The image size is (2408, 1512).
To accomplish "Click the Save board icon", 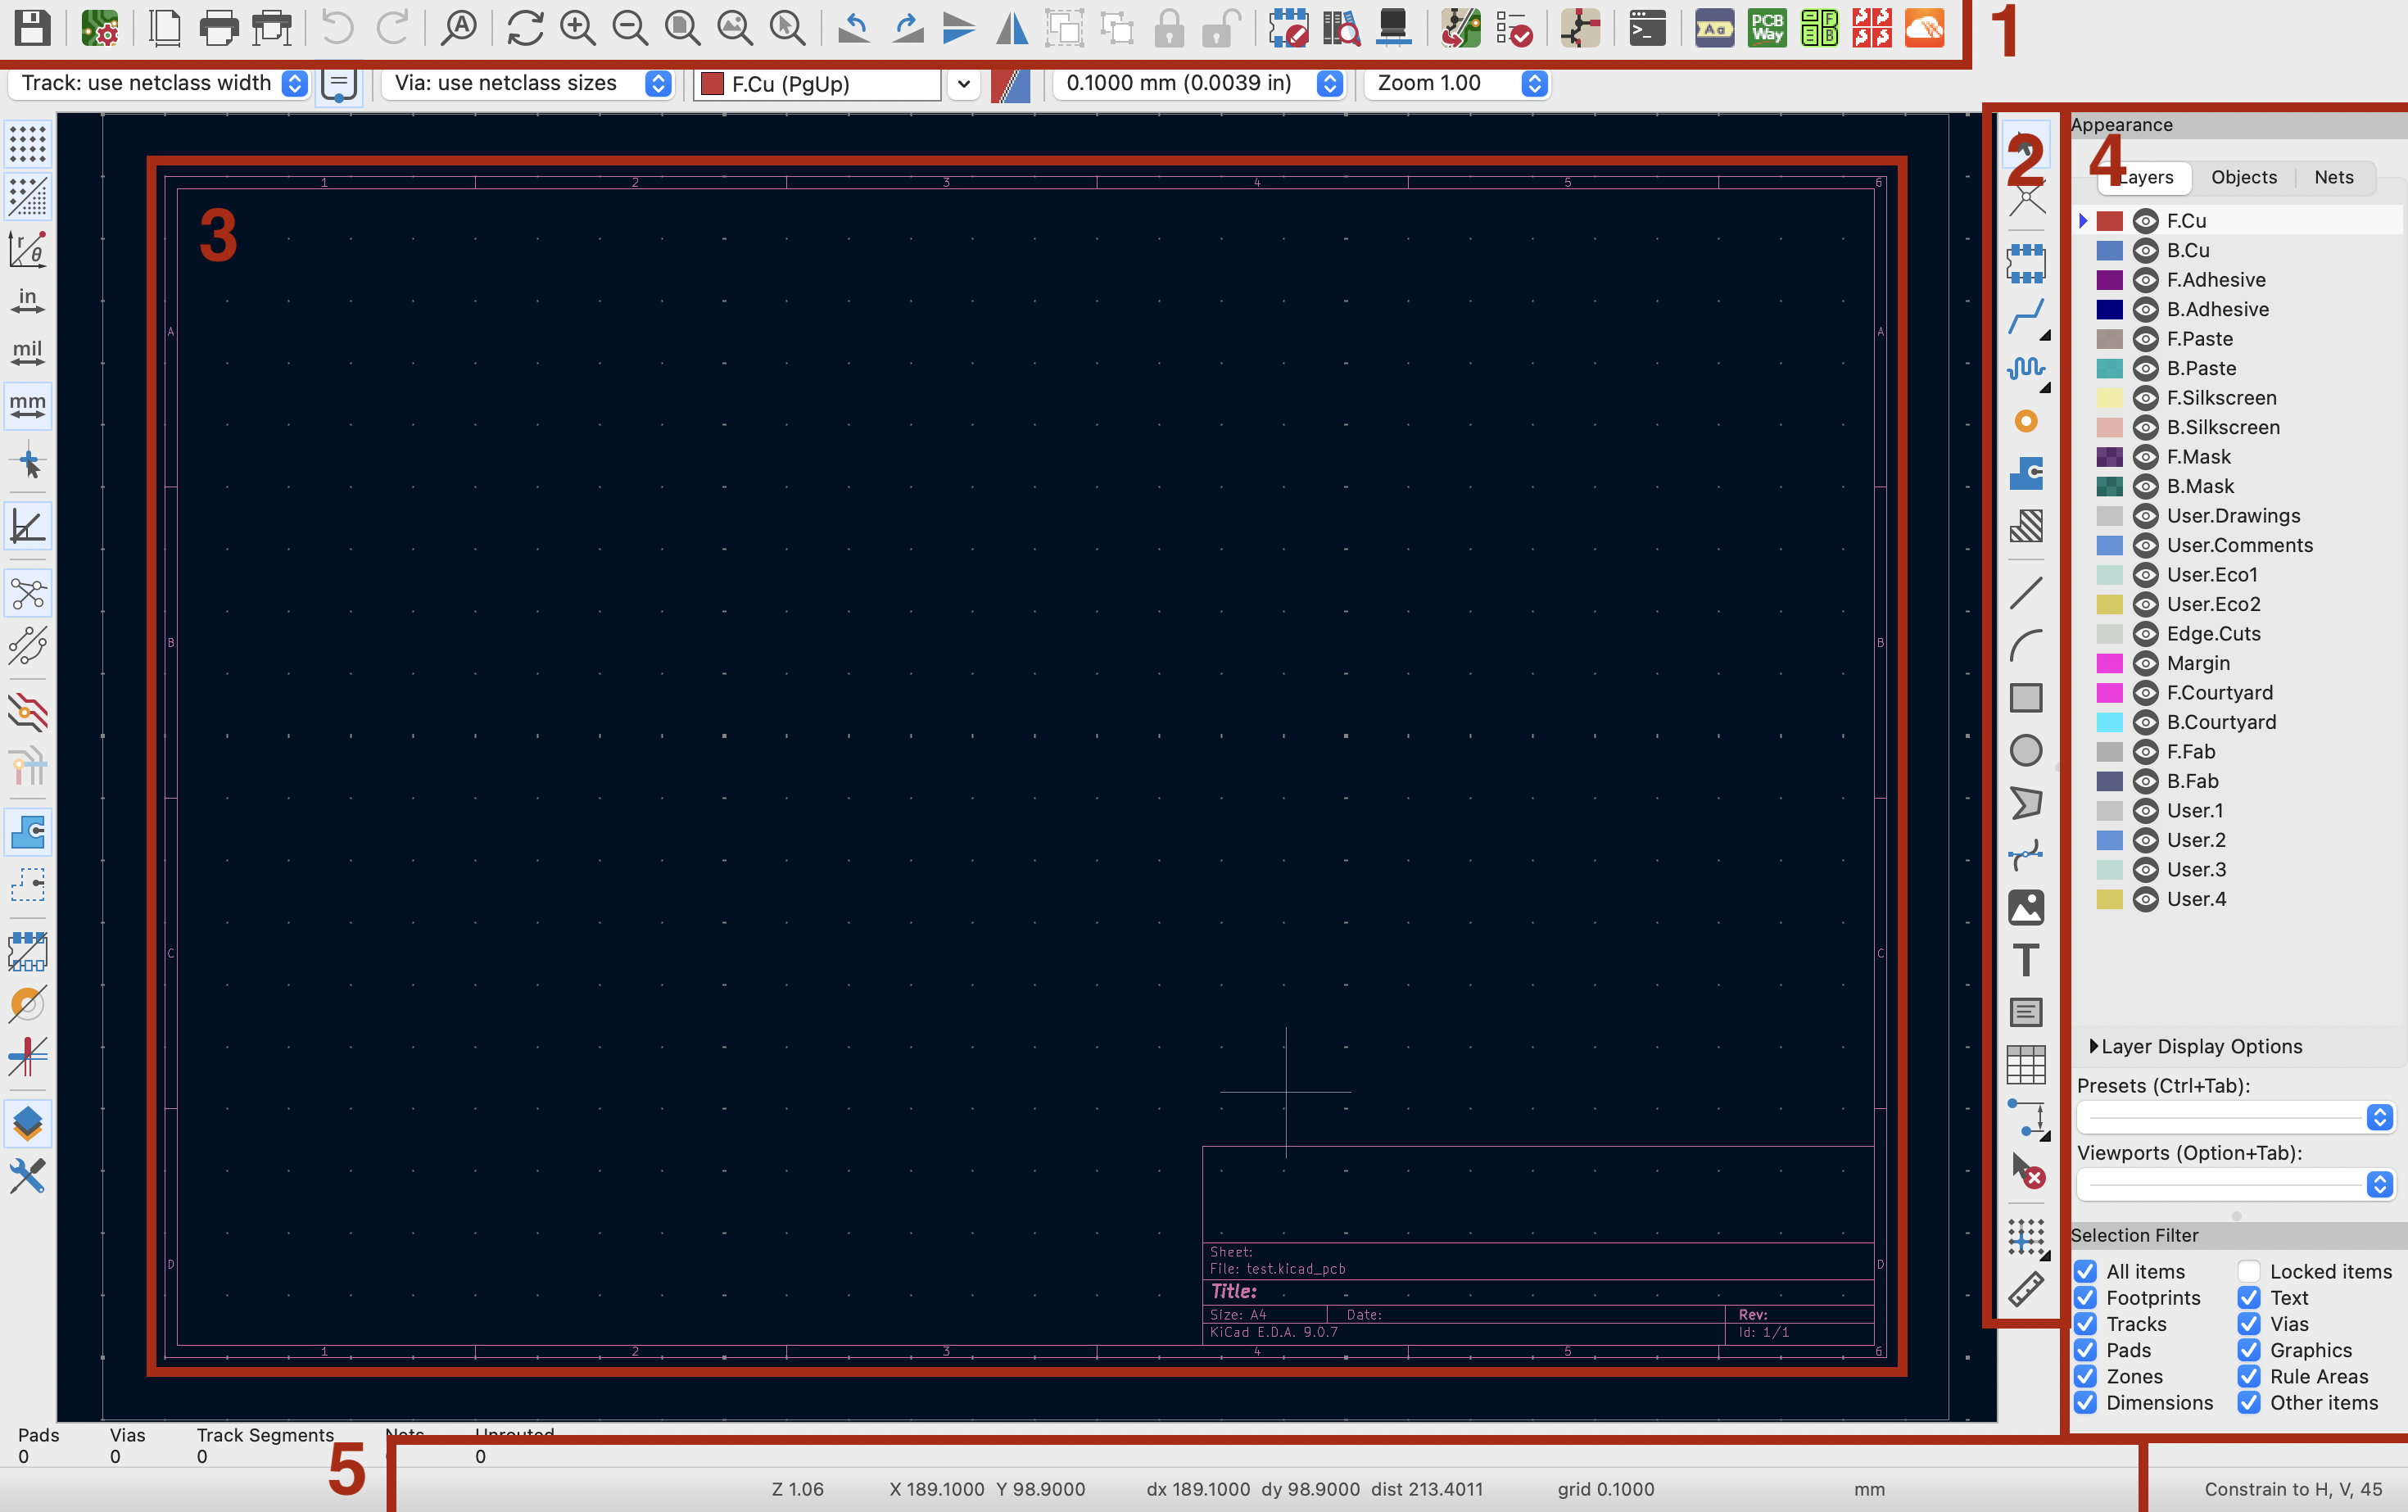I will coord(32,28).
